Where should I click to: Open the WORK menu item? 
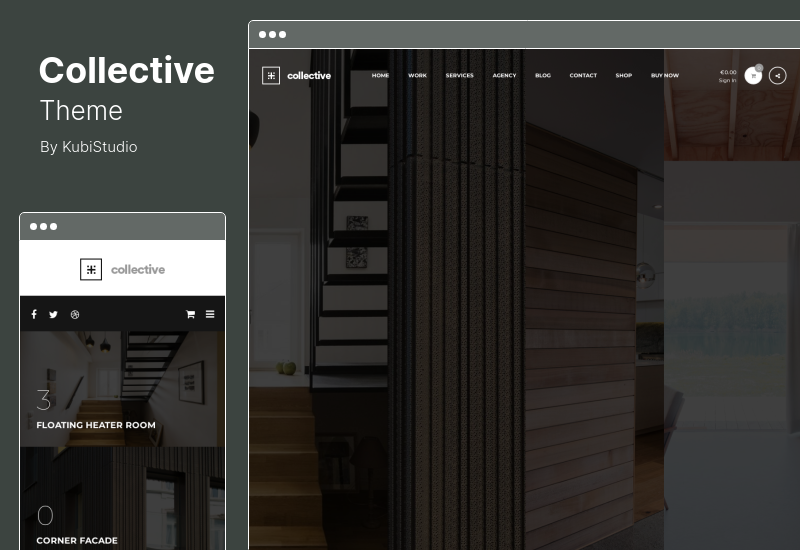click(417, 76)
